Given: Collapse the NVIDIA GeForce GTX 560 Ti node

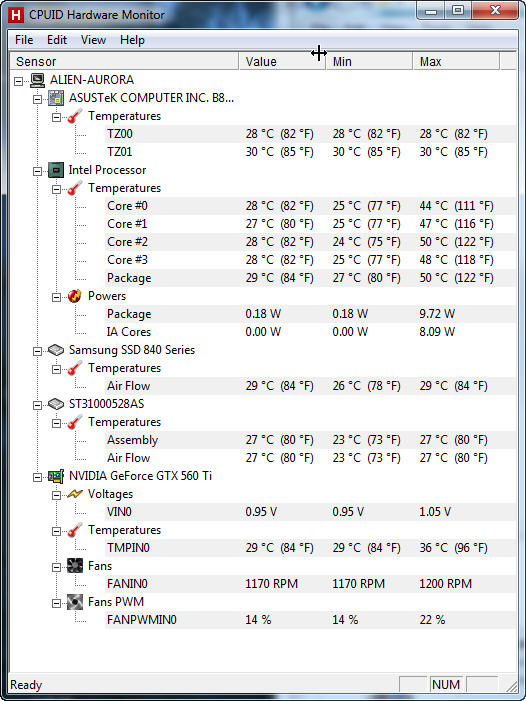Looking at the screenshot, I should pos(38,477).
